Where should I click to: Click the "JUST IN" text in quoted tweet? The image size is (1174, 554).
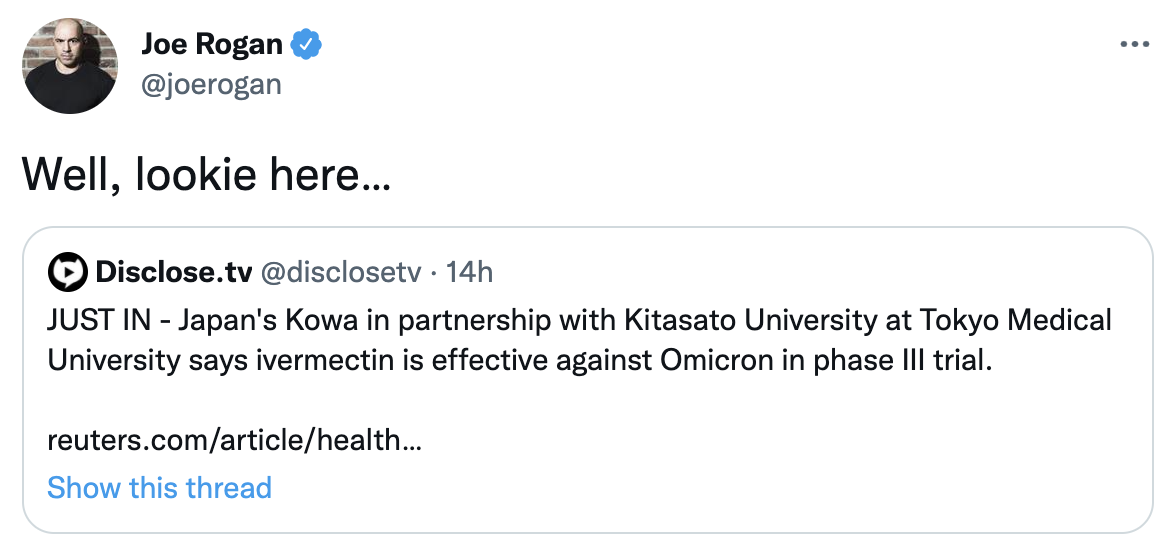(x=94, y=321)
